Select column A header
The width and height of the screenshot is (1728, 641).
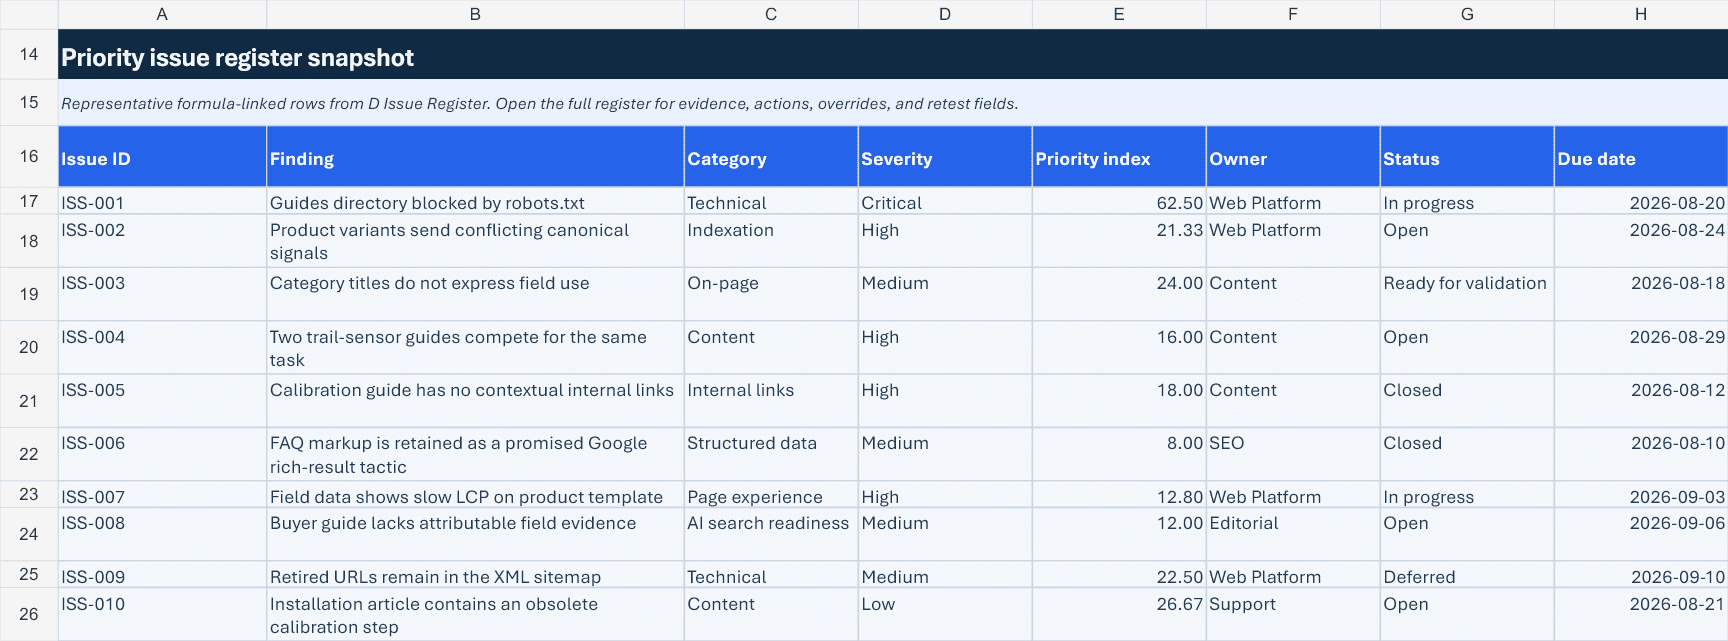(x=162, y=14)
